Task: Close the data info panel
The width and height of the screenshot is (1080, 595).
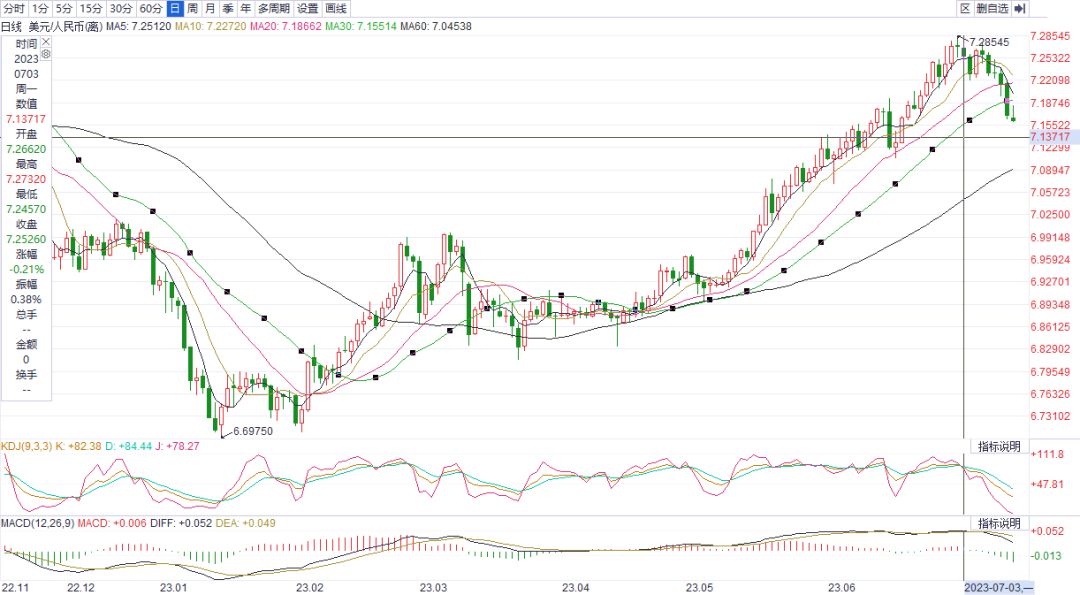Action: (x=45, y=42)
